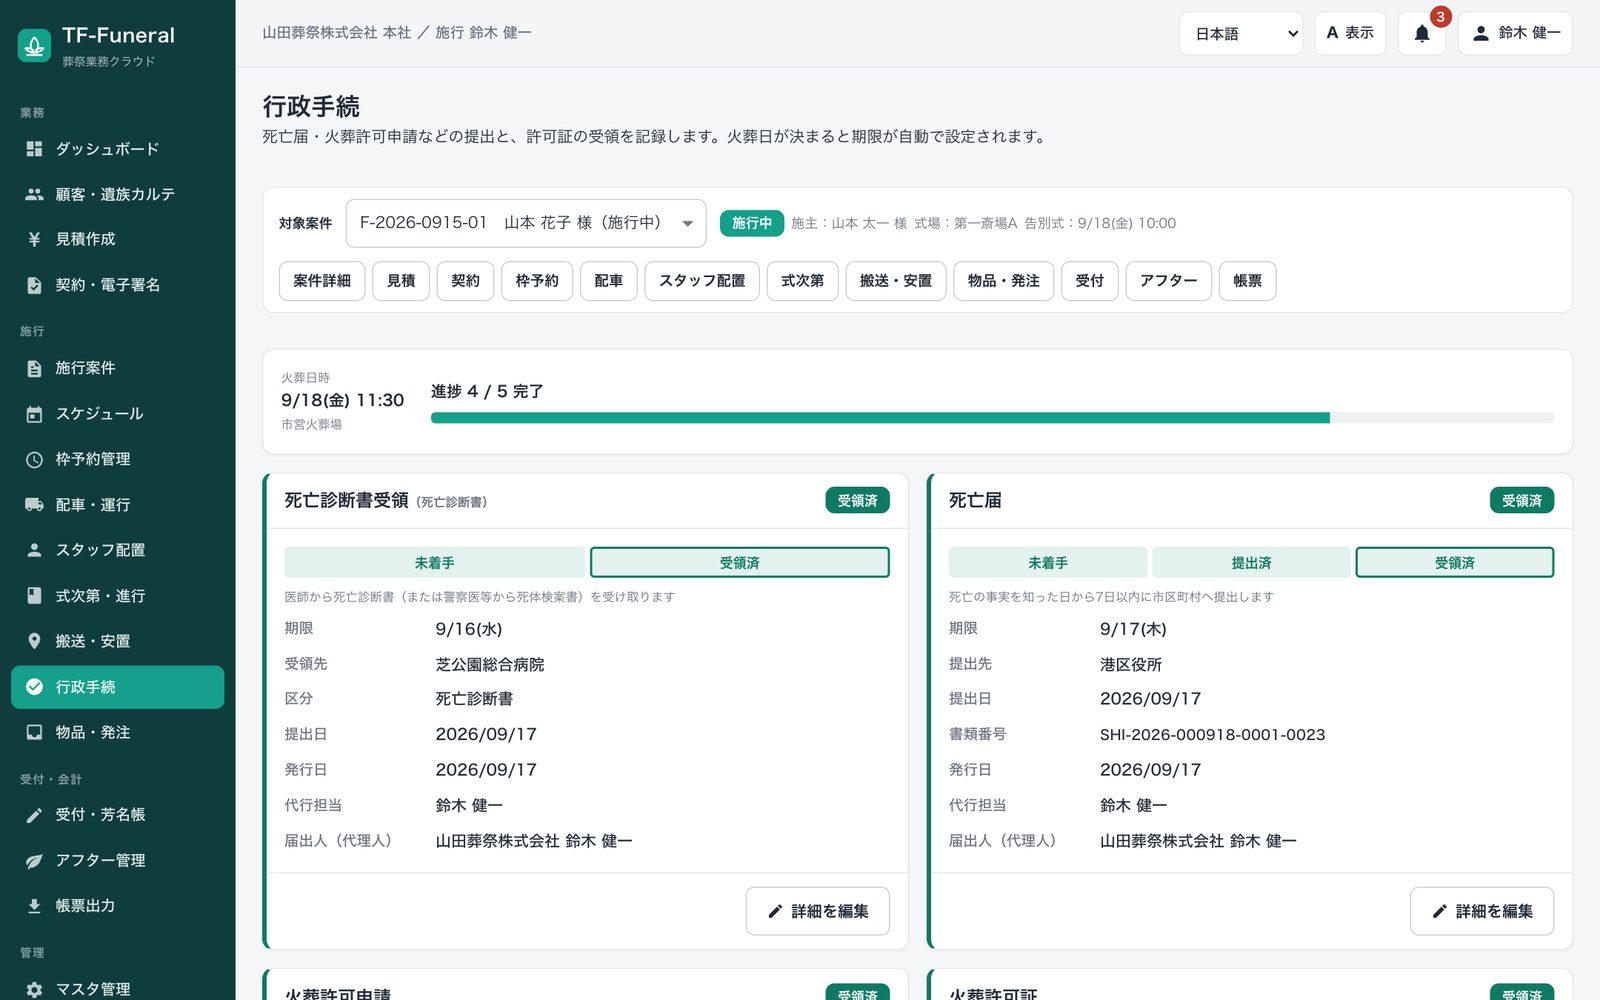Open スケジュール calendar item
Screen dimensions: 1600x1000
[117, 414]
